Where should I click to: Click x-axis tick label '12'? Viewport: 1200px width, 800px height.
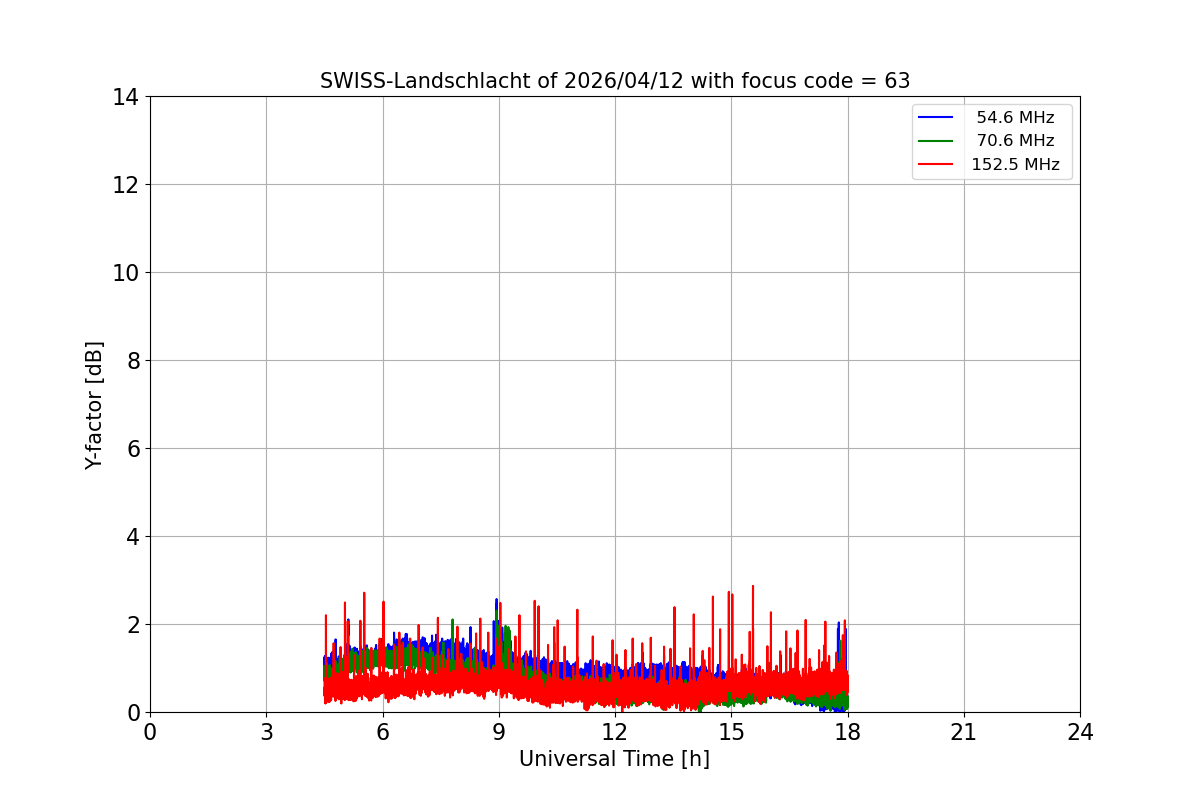pyautogui.click(x=615, y=732)
